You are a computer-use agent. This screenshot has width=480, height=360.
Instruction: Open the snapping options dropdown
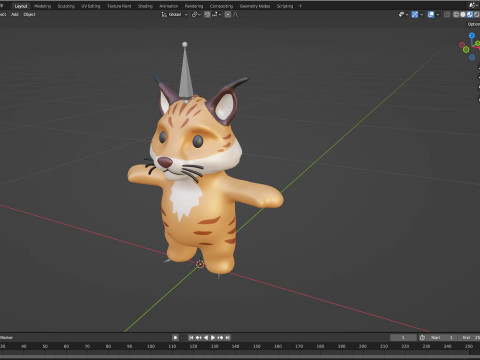click(217, 14)
